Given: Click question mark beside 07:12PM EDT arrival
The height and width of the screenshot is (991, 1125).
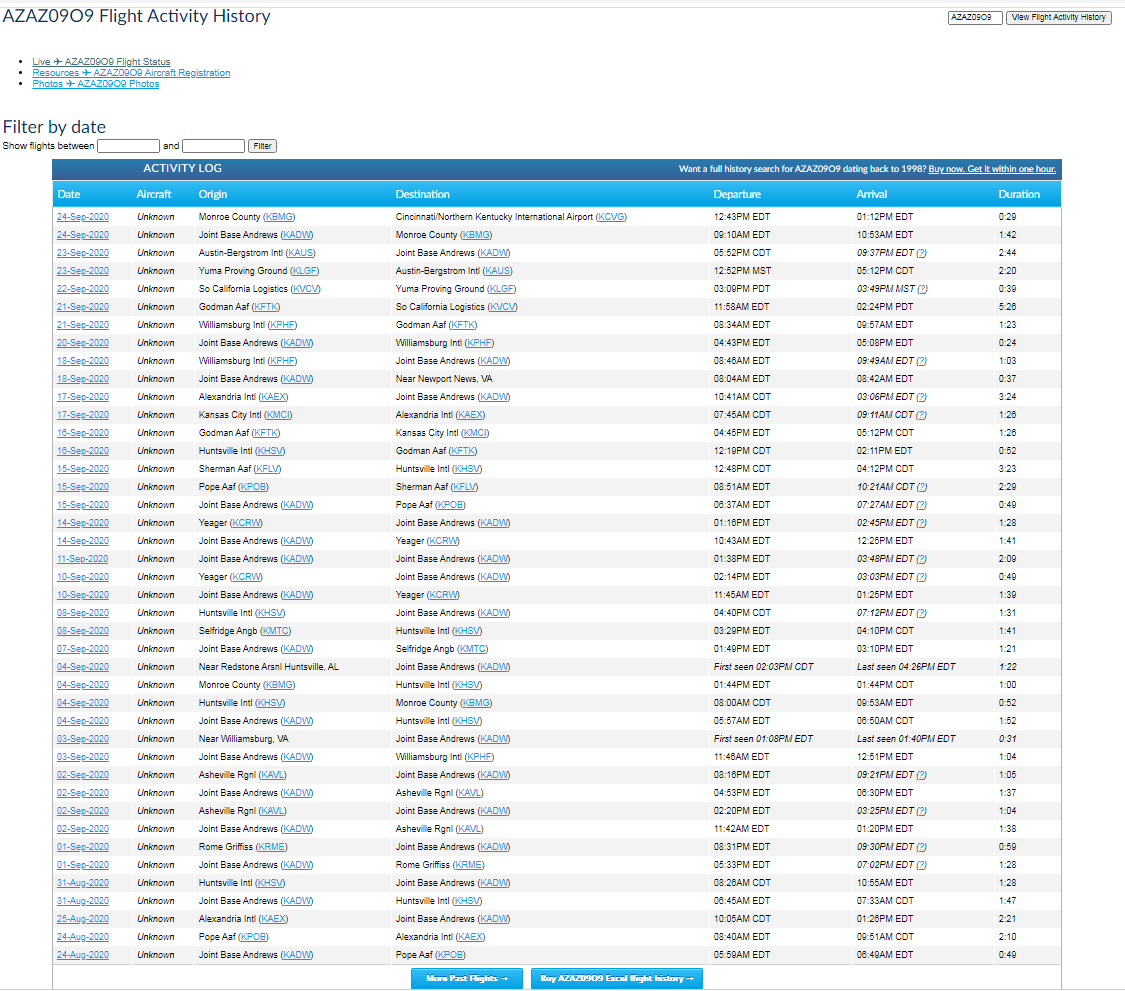Looking at the screenshot, I should [x=922, y=613].
